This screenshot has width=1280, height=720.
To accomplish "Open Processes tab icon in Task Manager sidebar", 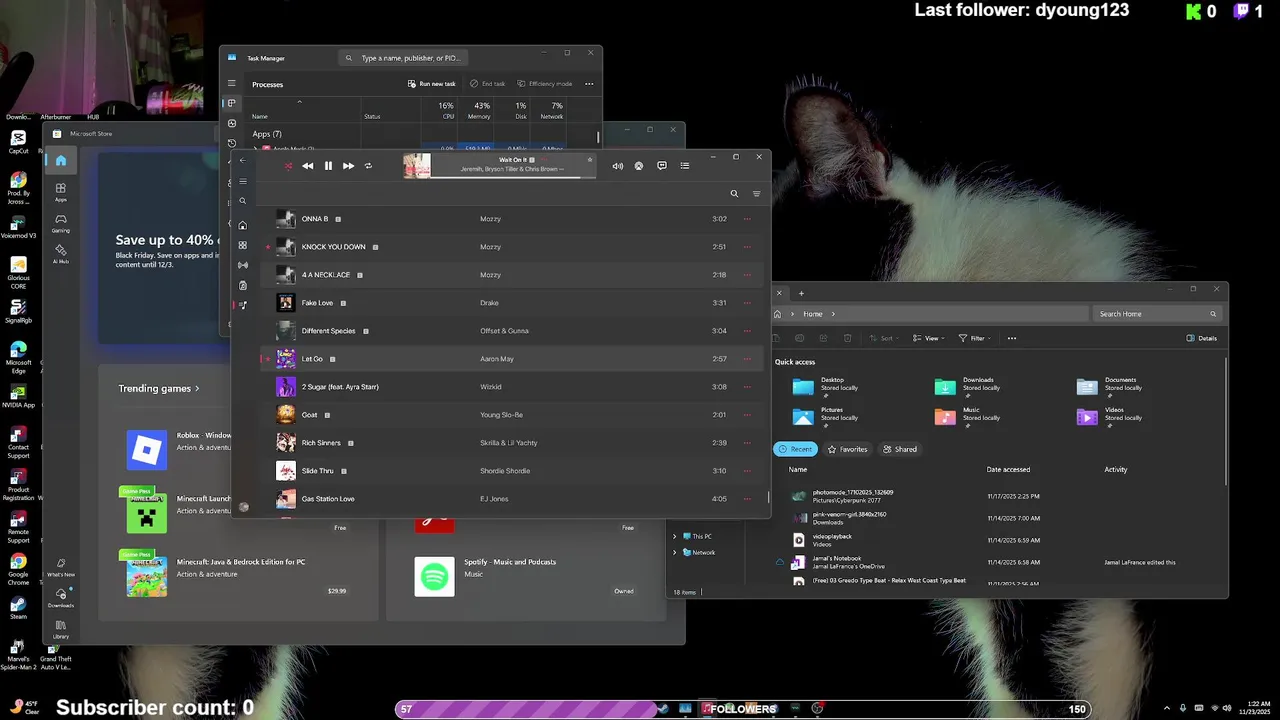I will click(232, 103).
